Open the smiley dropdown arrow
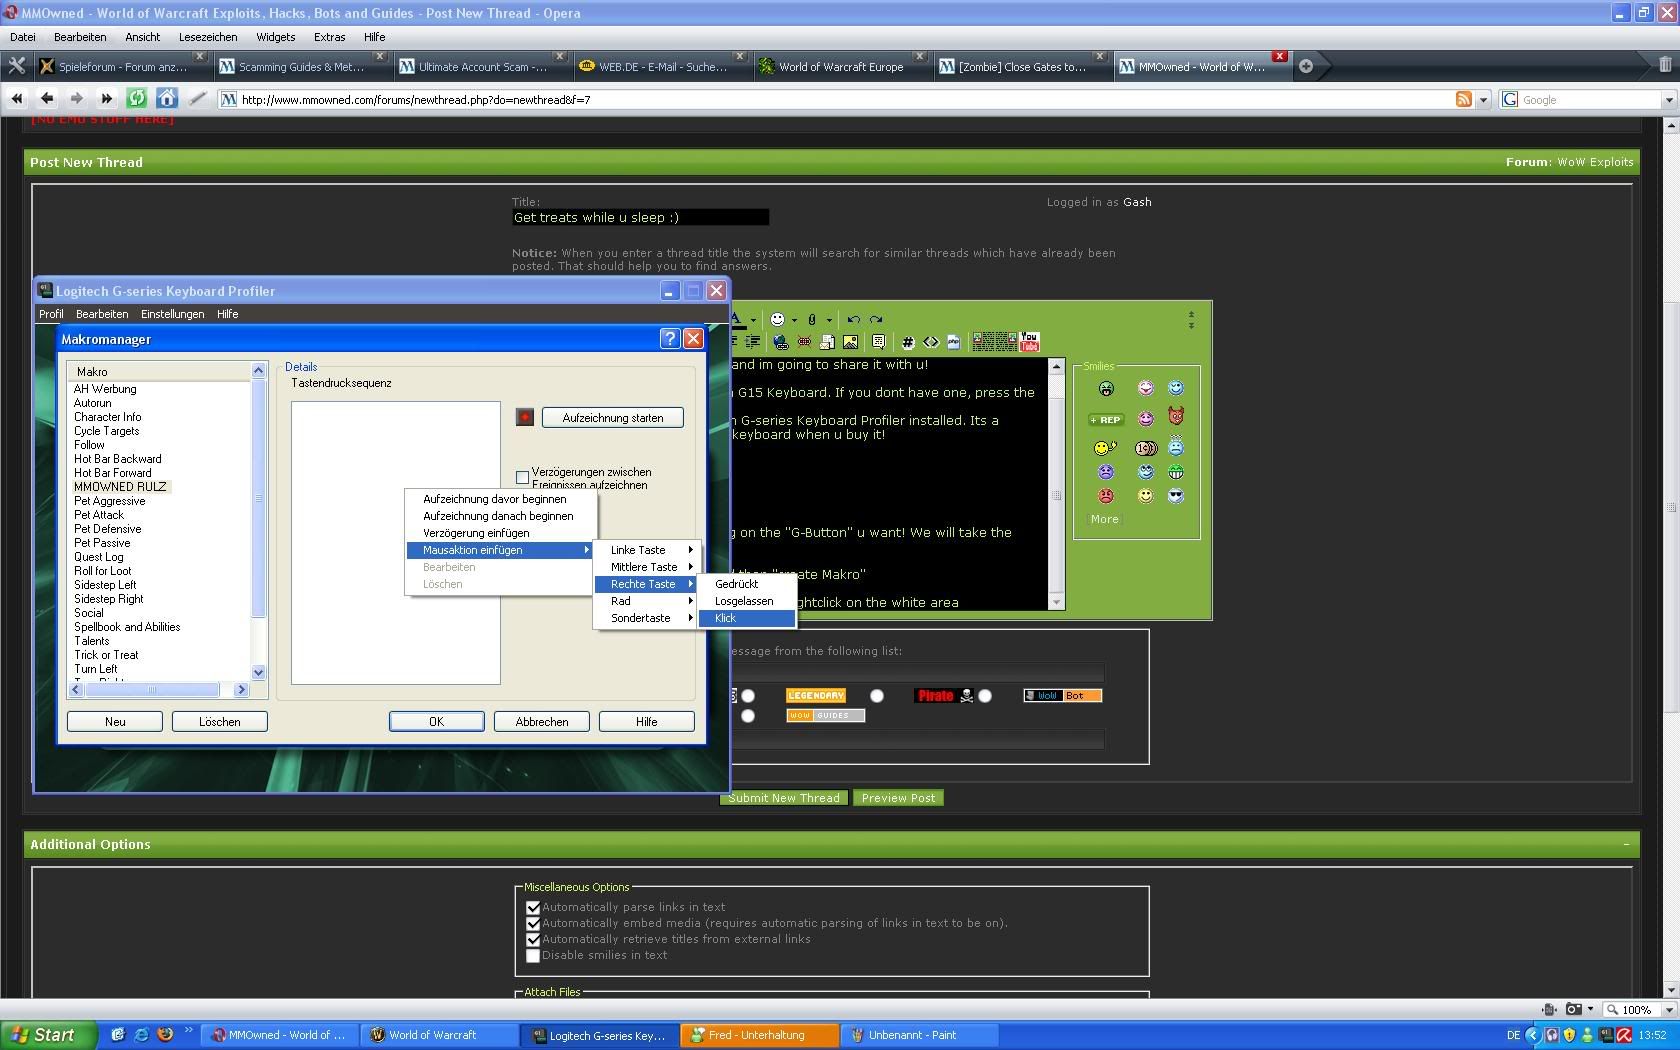The image size is (1680, 1050). point(794,320)
